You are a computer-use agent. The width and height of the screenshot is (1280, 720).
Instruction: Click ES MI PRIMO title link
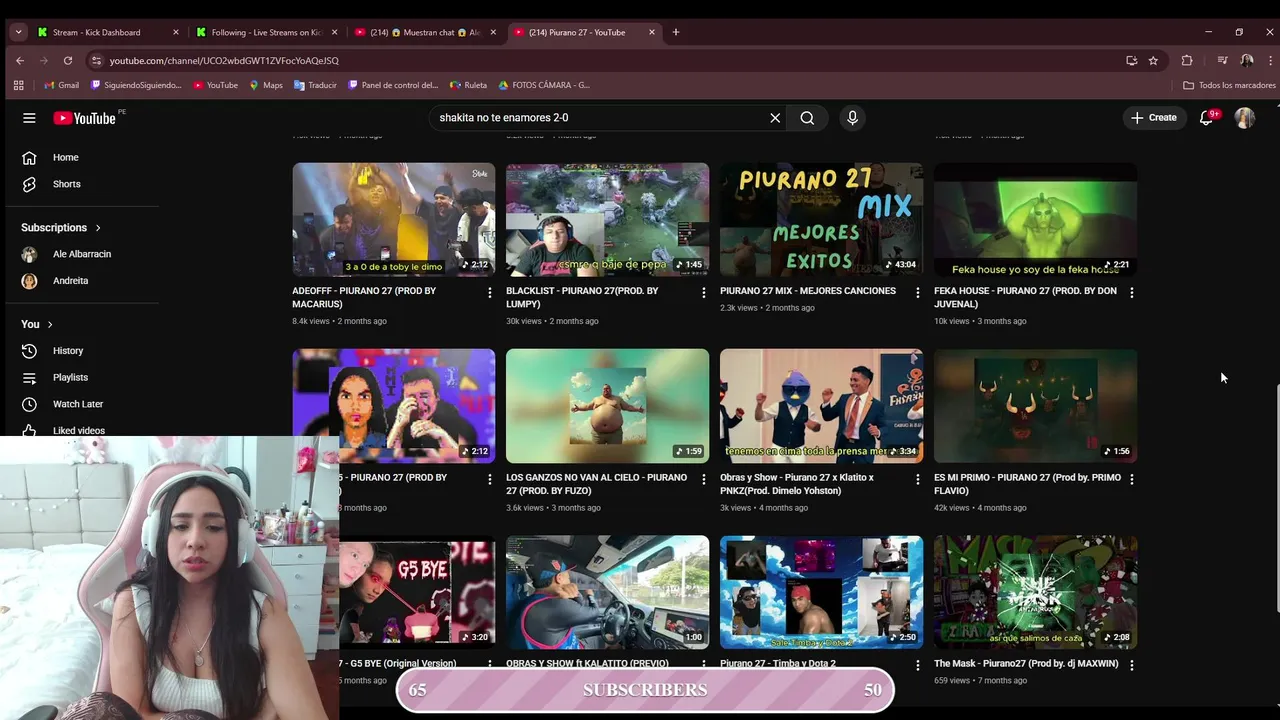tap(1027, 484)
